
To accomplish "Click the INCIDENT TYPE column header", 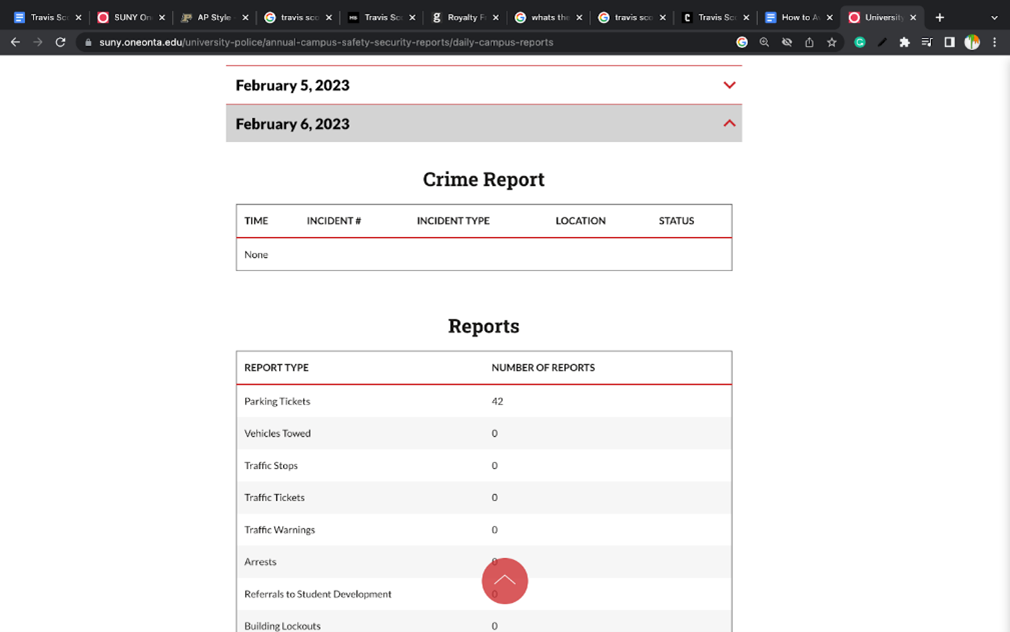I will [x=453, y=221].
